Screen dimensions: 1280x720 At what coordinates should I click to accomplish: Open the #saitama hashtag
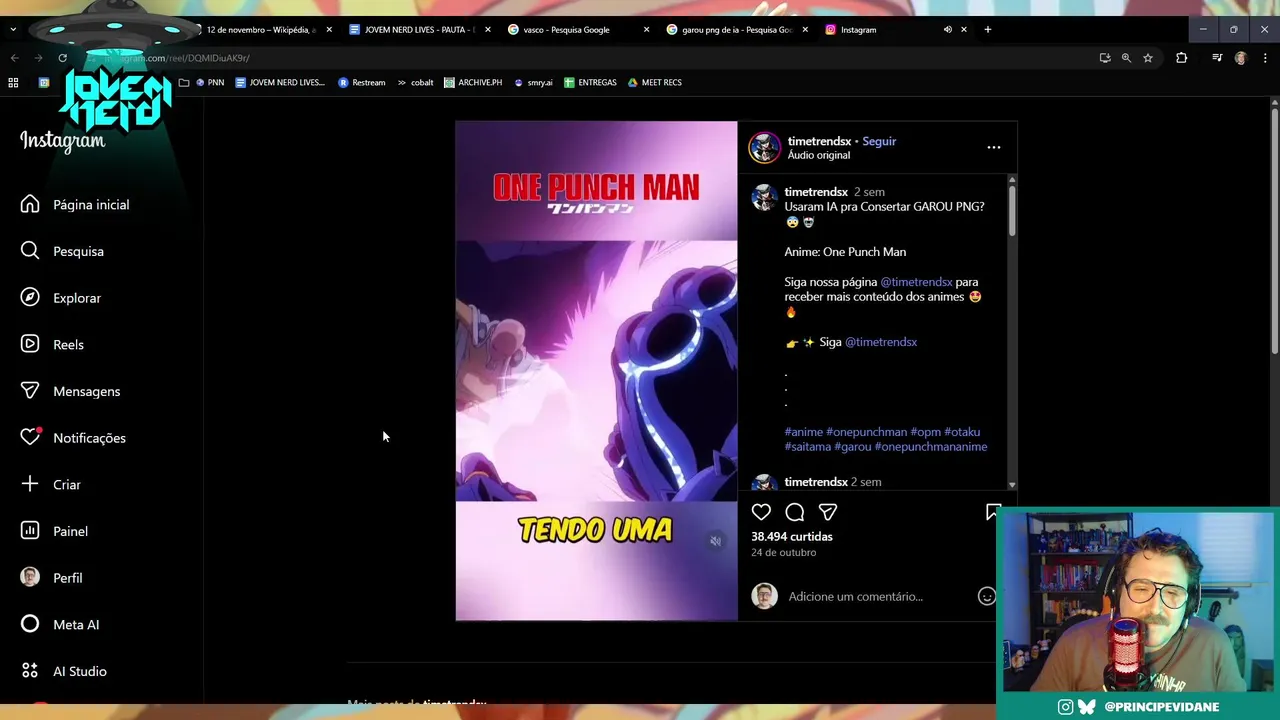click(808, 447)
